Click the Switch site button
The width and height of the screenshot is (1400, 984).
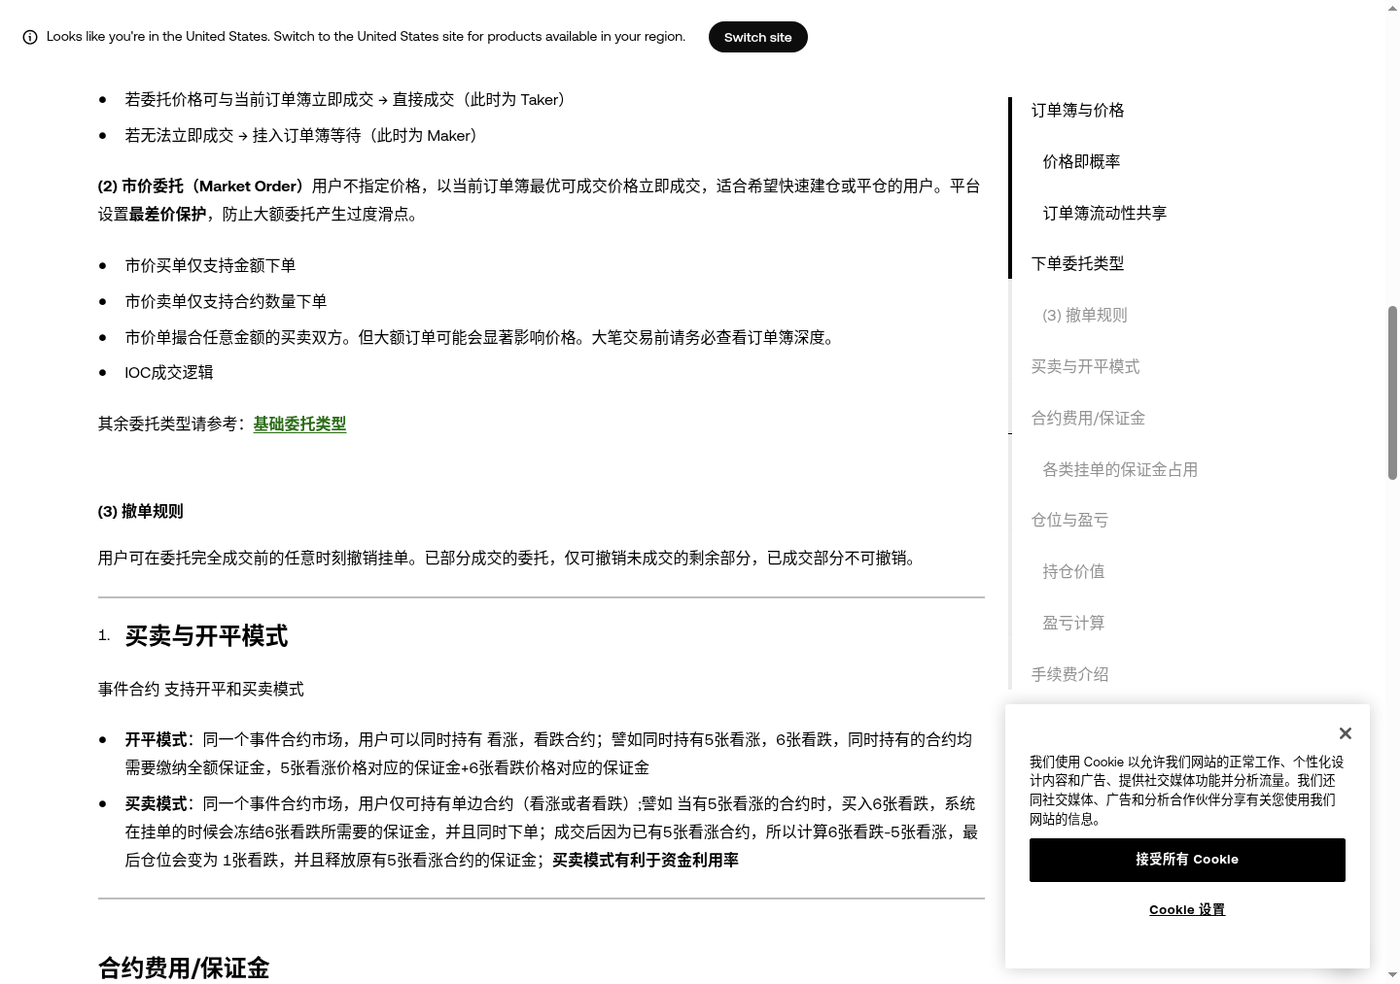[x=758, y=37]
